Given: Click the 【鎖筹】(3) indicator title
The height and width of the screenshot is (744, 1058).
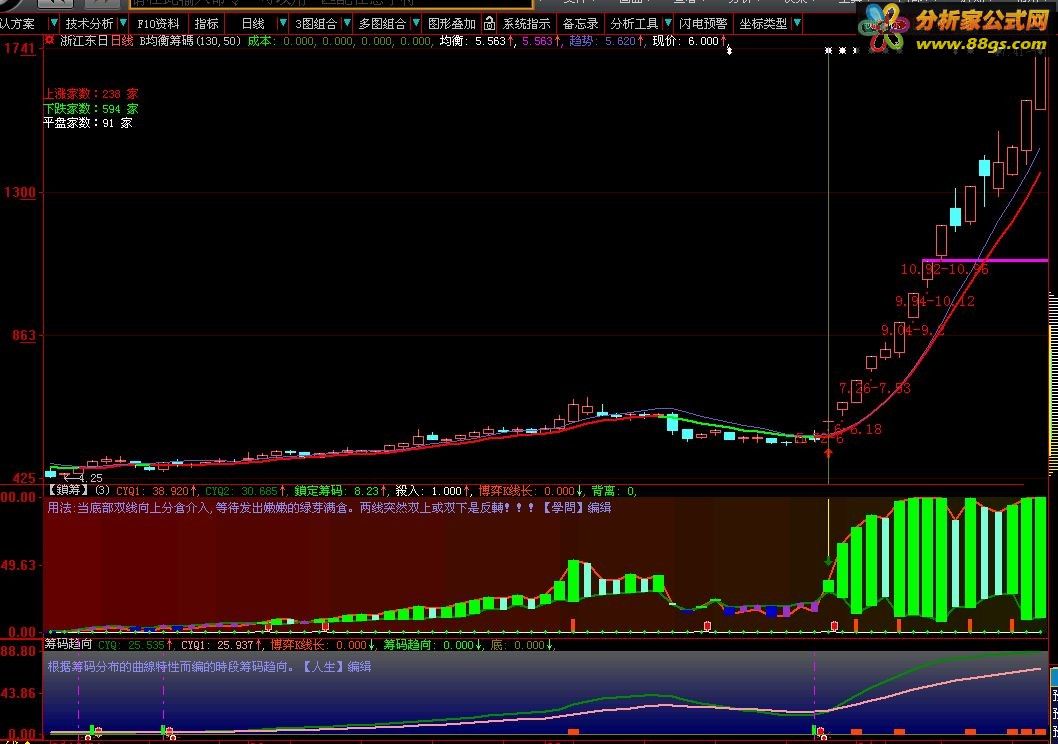Looking at the screenshot, I should pyautogui.click(x=77, y=490).
